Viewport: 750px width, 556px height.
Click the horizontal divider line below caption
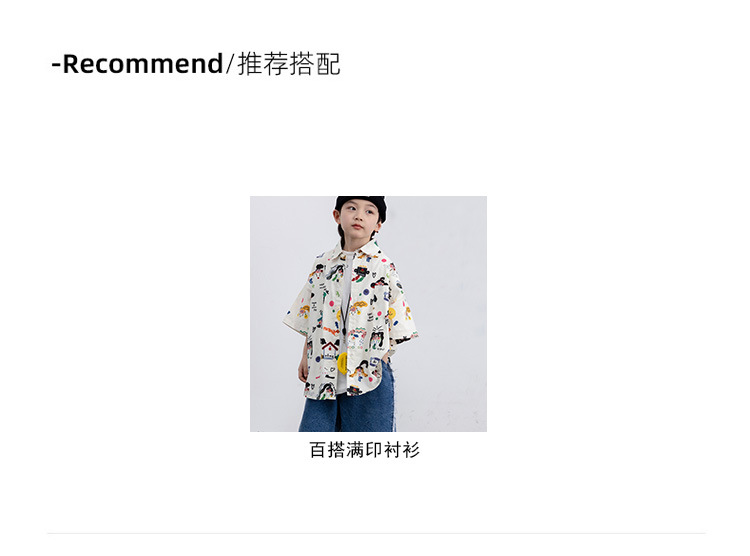click(x=376, y=533)
